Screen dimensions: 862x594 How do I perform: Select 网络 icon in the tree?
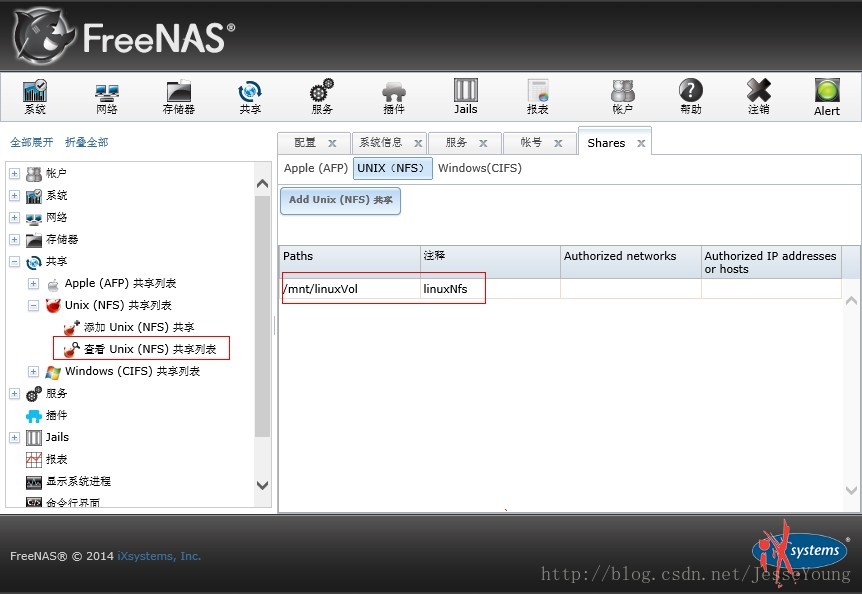pos(34,219)
